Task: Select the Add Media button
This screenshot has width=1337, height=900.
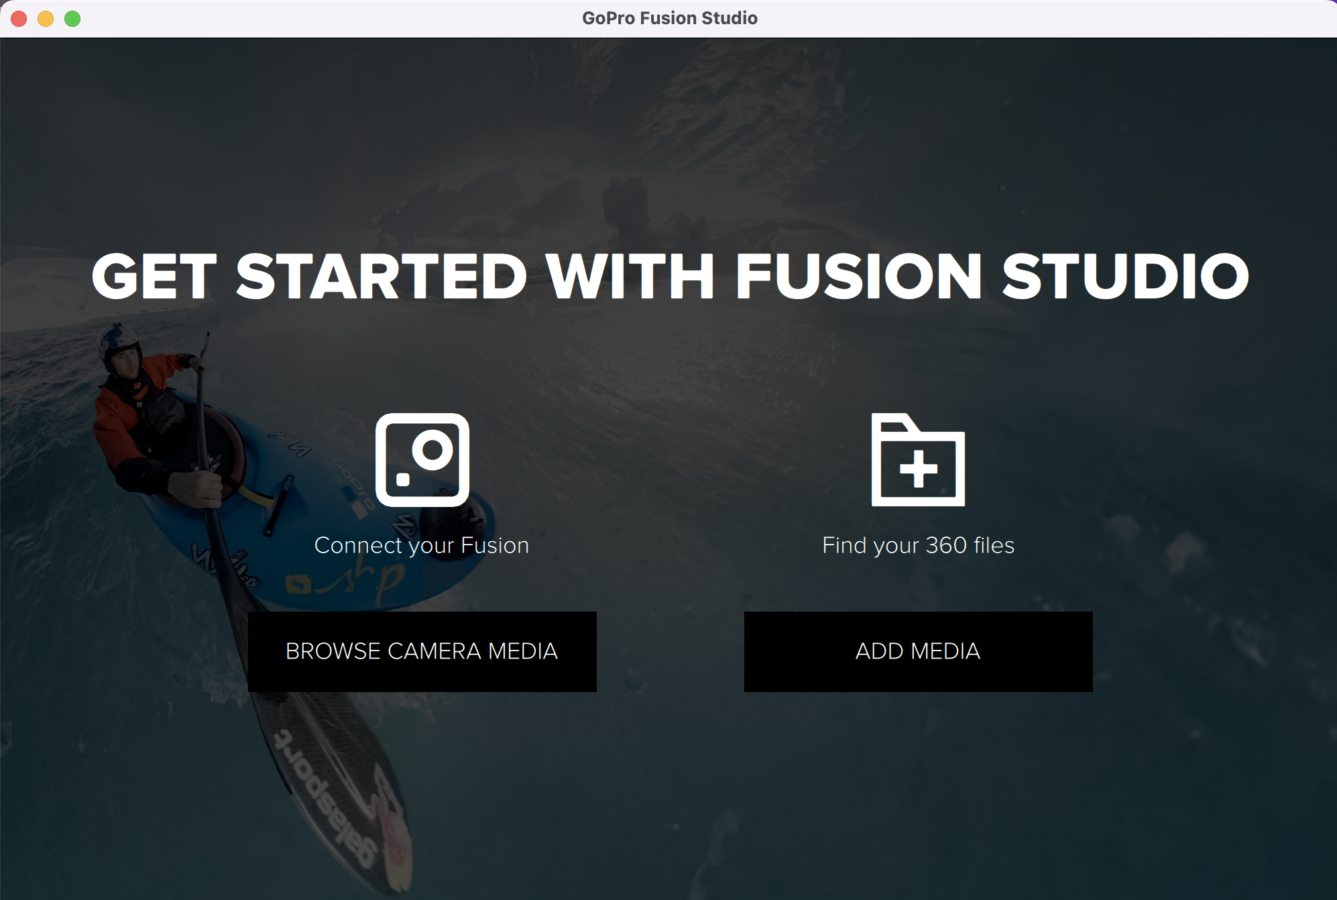Action: [x=918, y=651]
